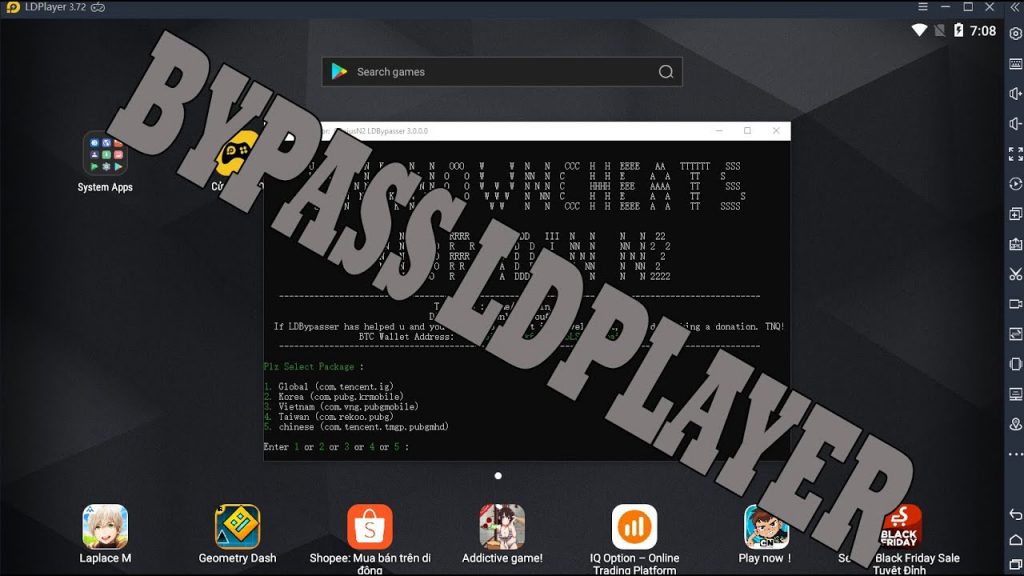Click the install APK sidebar icon

point(1016,244)
